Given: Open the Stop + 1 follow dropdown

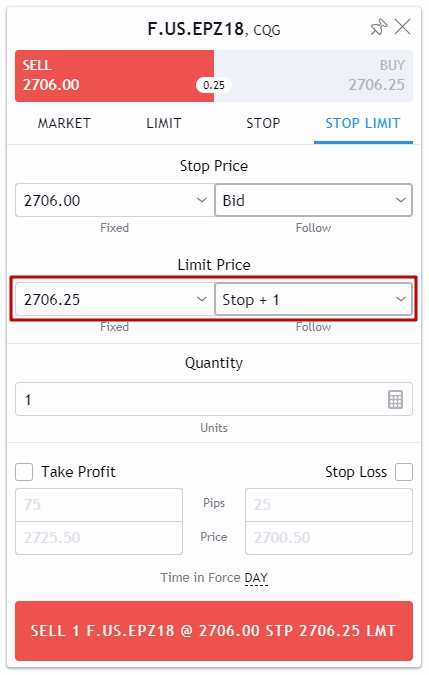Looking at the screenshot, I should point(313,299).
